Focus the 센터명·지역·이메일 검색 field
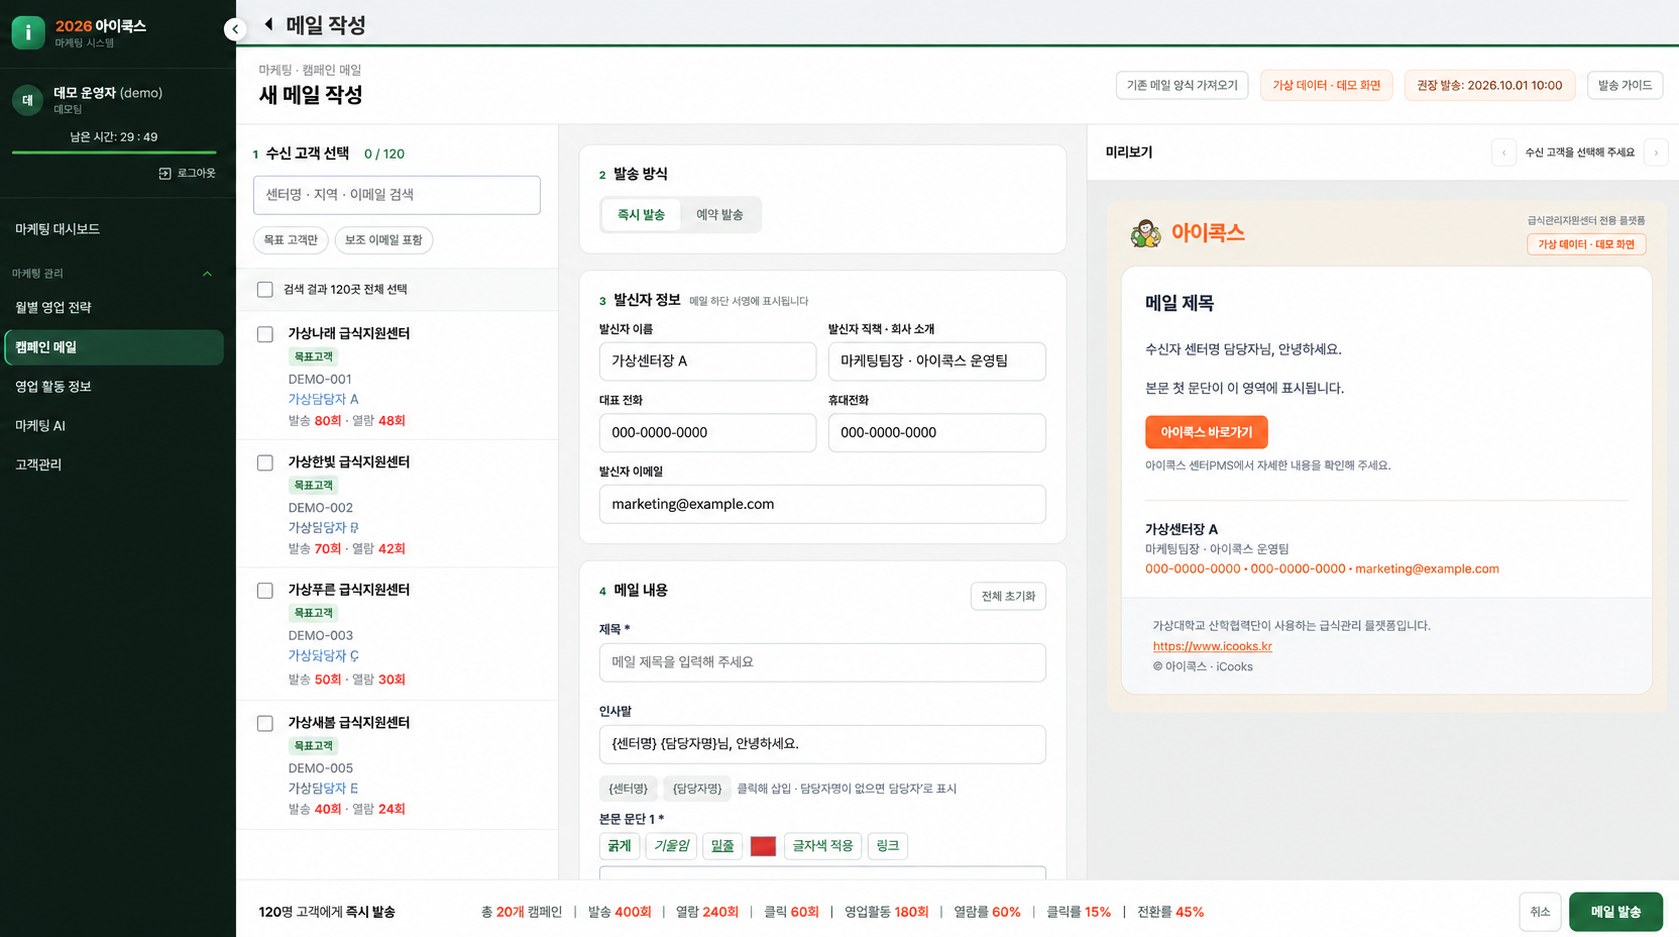 pyautogui.click(x=397, y=195)
